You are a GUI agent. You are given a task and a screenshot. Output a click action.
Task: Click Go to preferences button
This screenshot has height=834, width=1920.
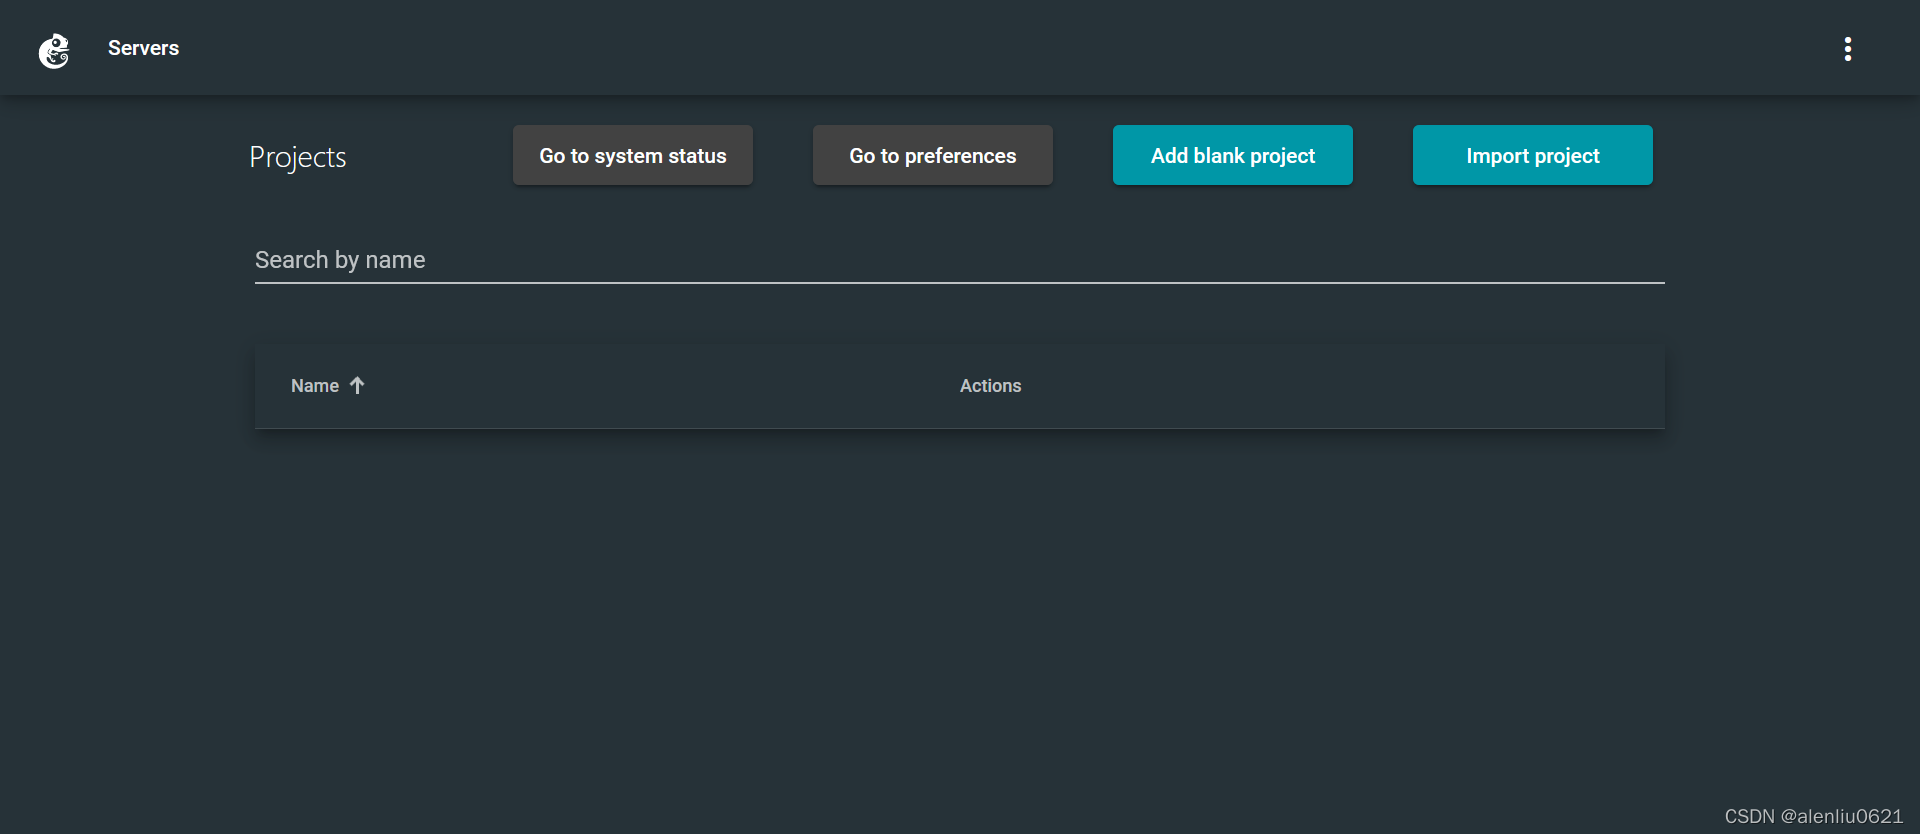click(x=933, y=155)
